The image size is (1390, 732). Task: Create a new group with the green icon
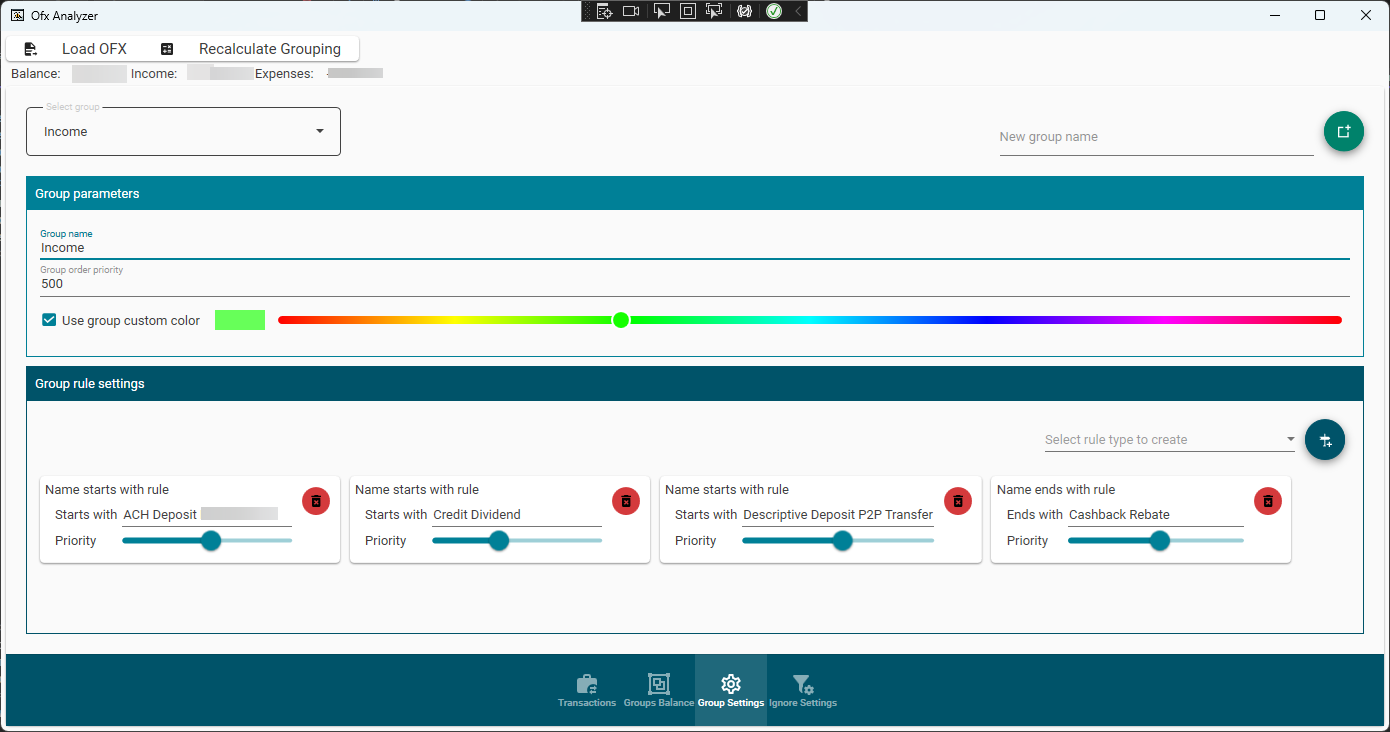[x=1343, y=131]
